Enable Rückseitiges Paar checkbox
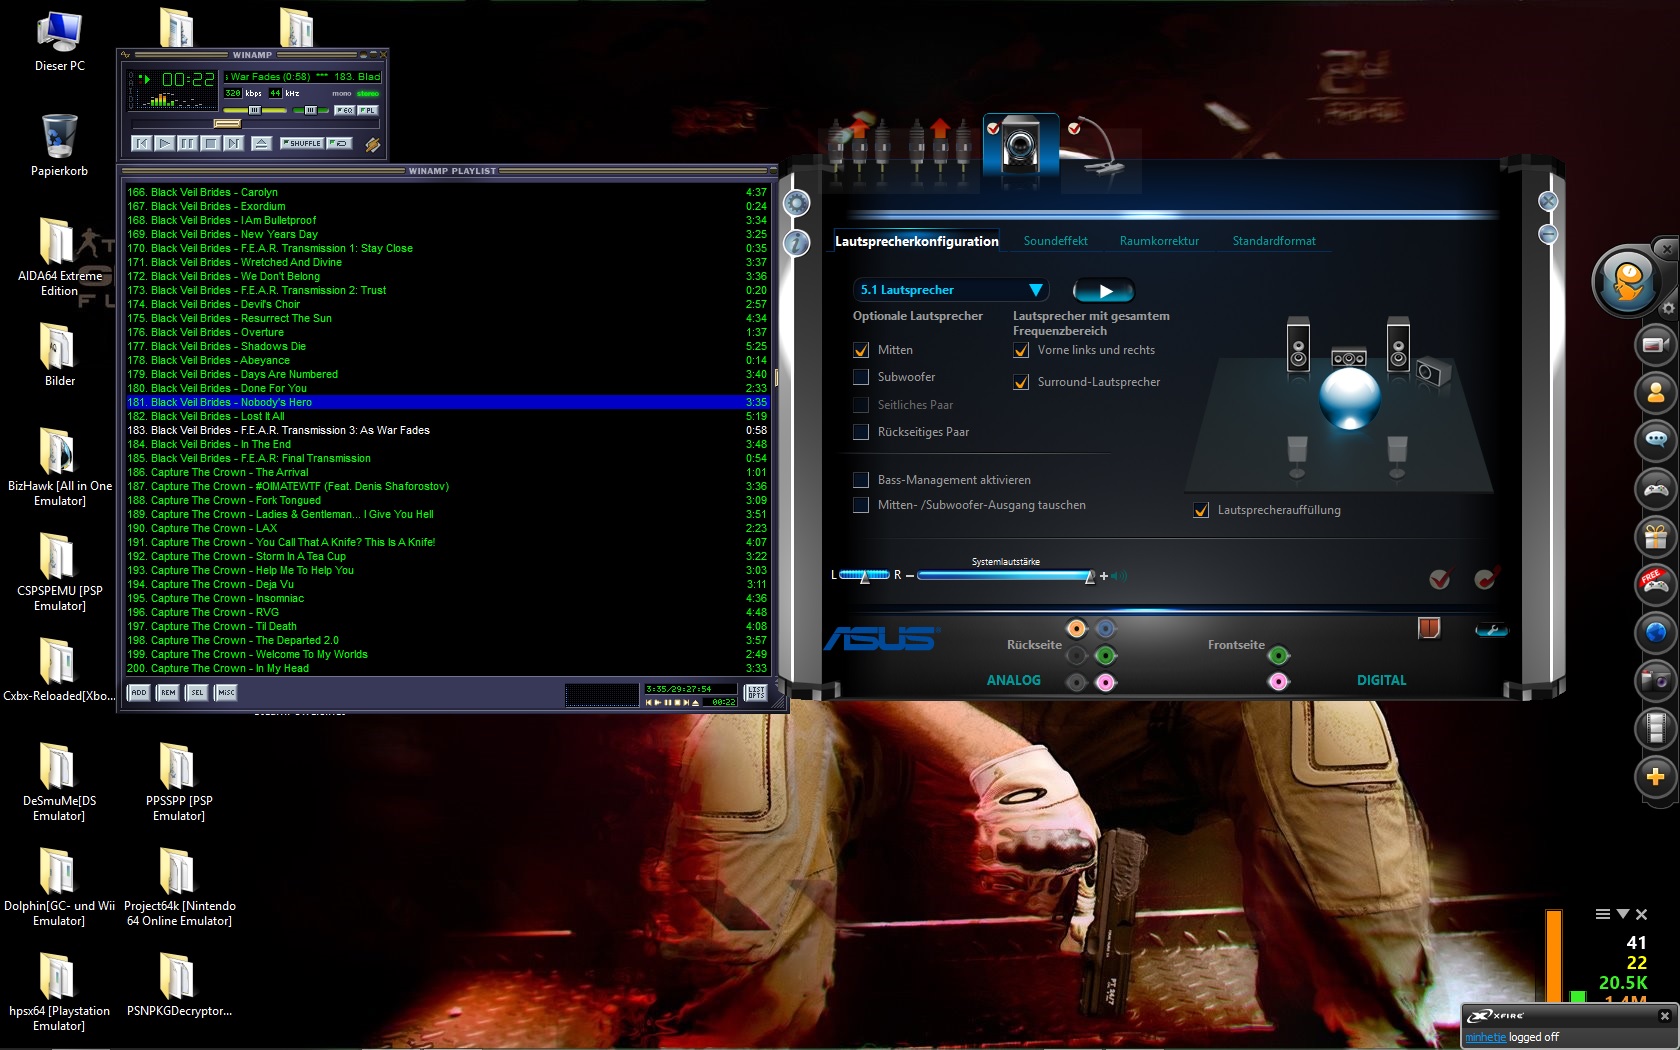 861,432
